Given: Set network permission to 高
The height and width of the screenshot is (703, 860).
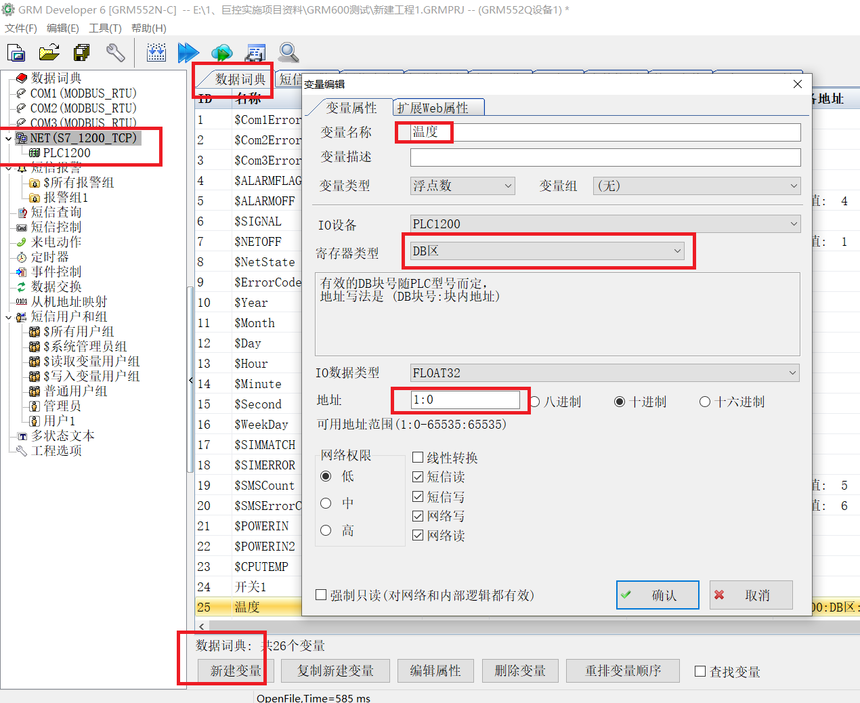Looking at the screenshot, I should [326, 530].
